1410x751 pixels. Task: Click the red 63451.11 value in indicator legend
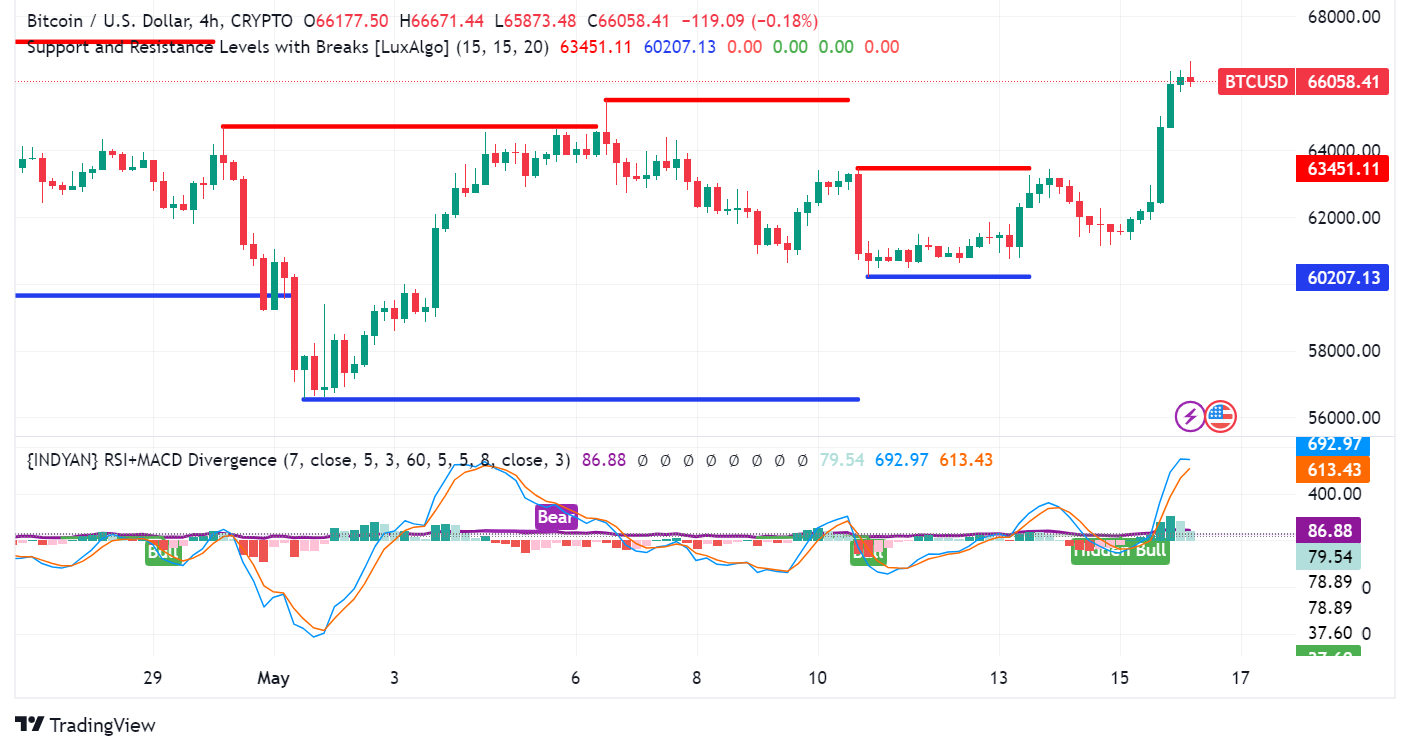point(596,46)
